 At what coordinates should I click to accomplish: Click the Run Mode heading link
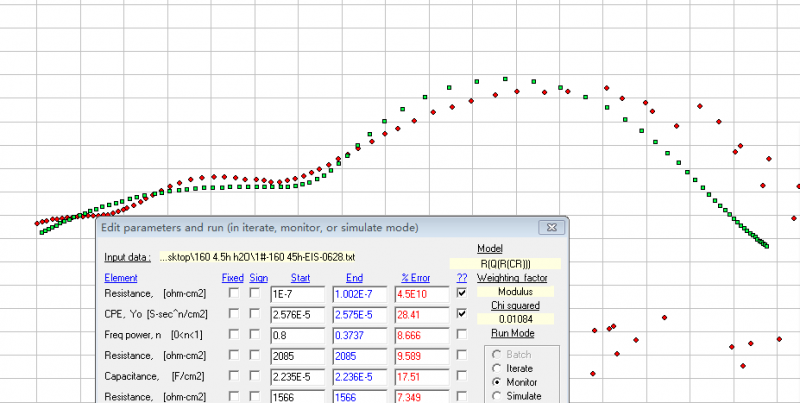[x=513, y=333]
